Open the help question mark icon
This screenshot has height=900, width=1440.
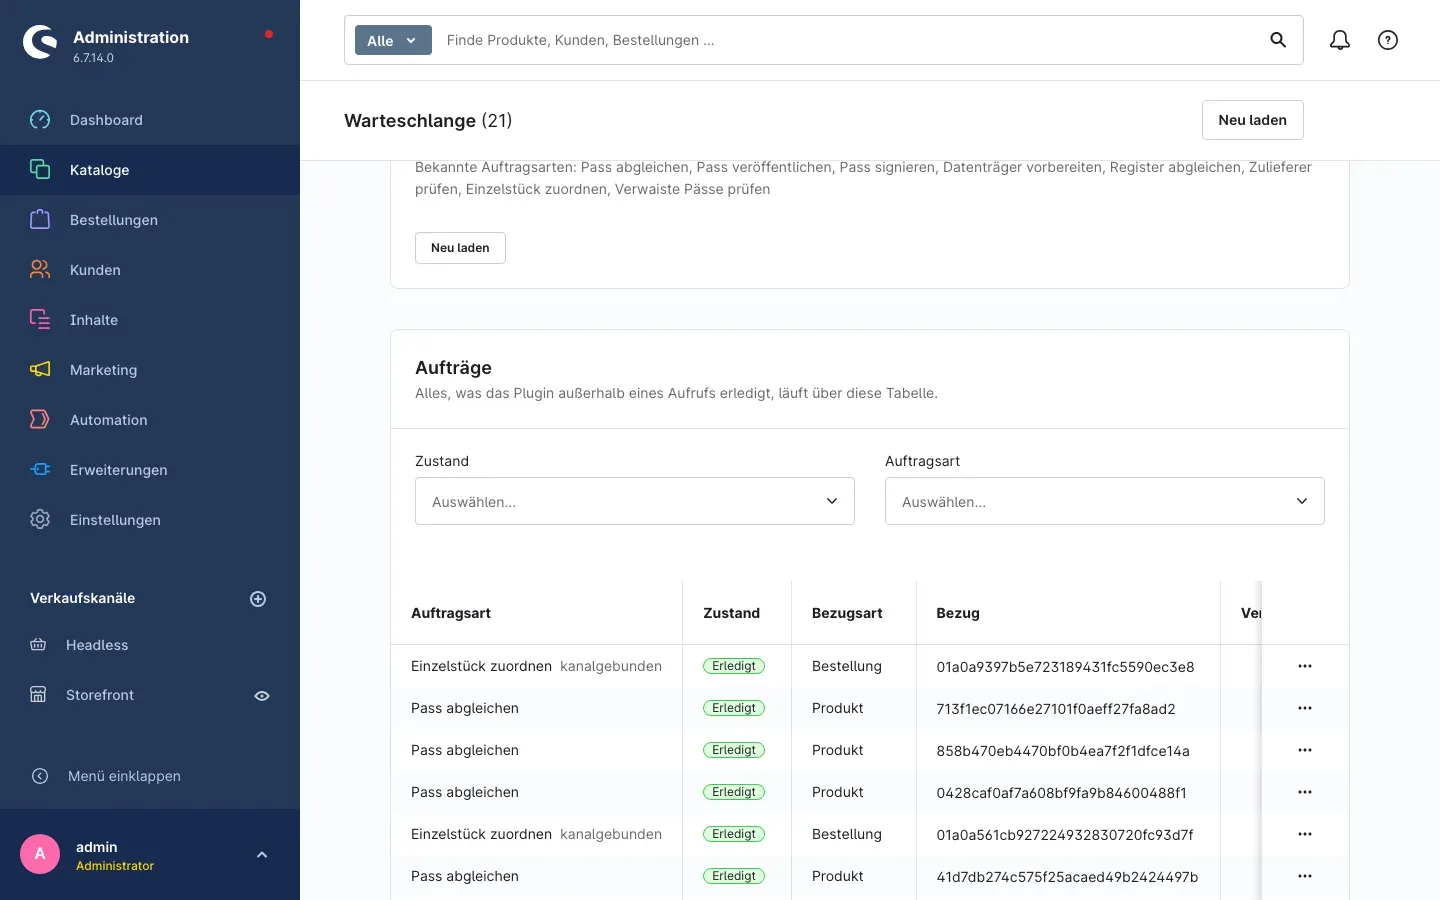(x=1388, y=40)
